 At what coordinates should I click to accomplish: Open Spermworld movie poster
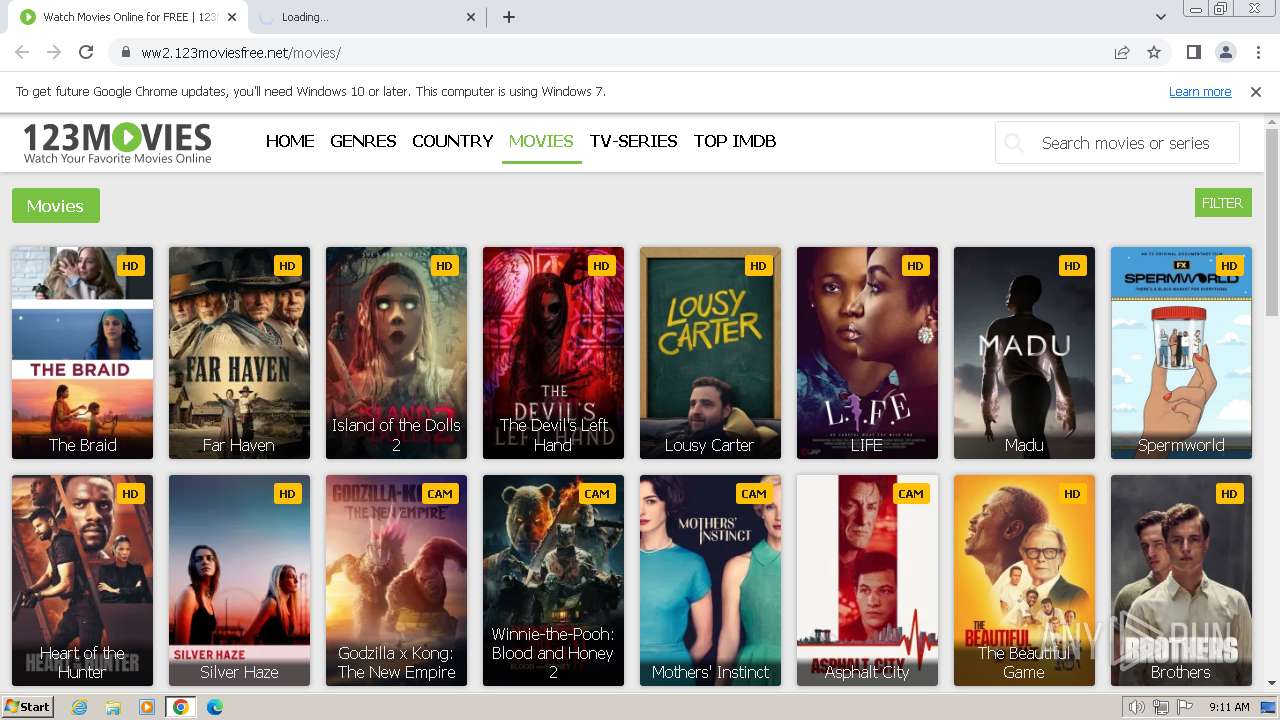coord(1181,353)
